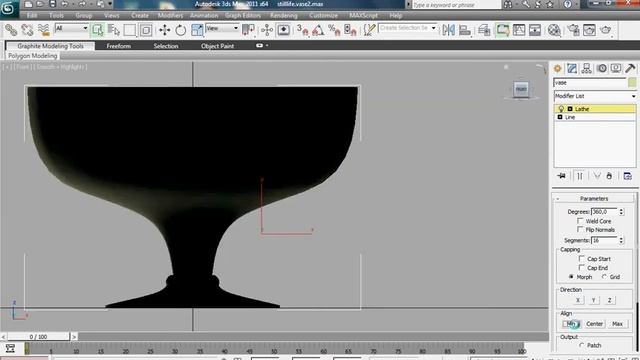Click the Segments spinner arrows
640x360 pixels.
coord(621,240)
